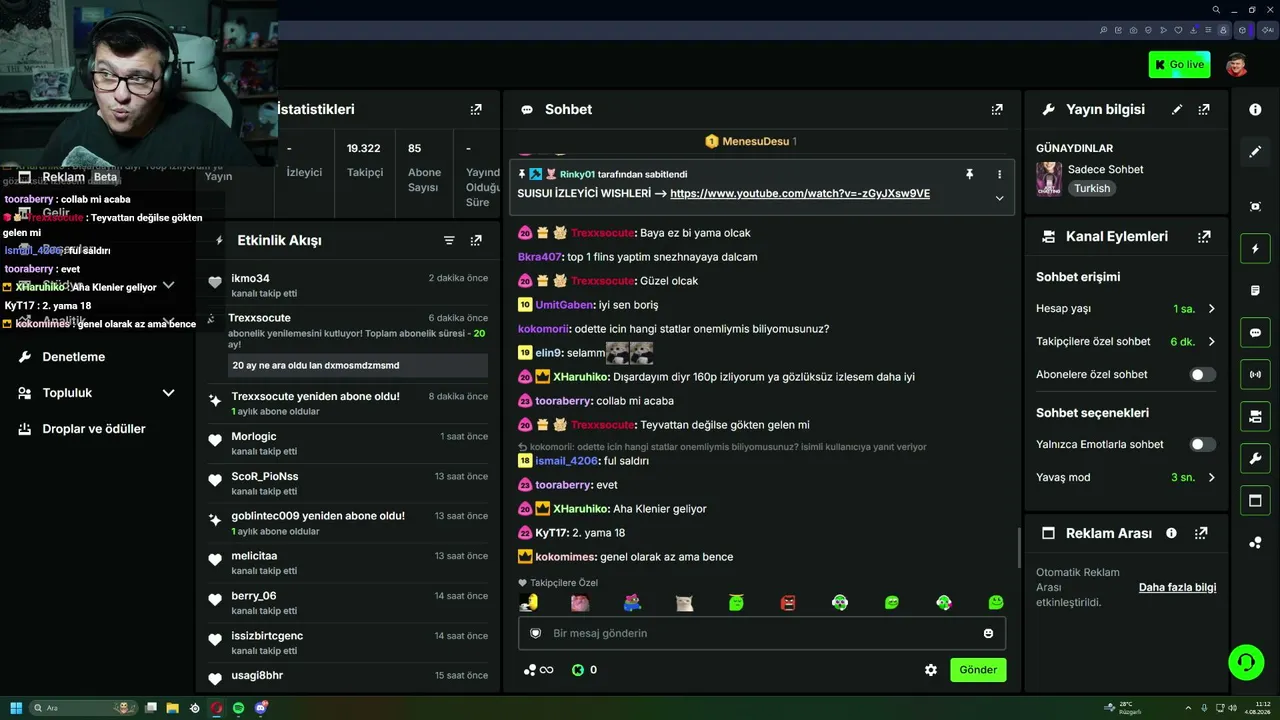Open the Windows Start button

point(16,708)
